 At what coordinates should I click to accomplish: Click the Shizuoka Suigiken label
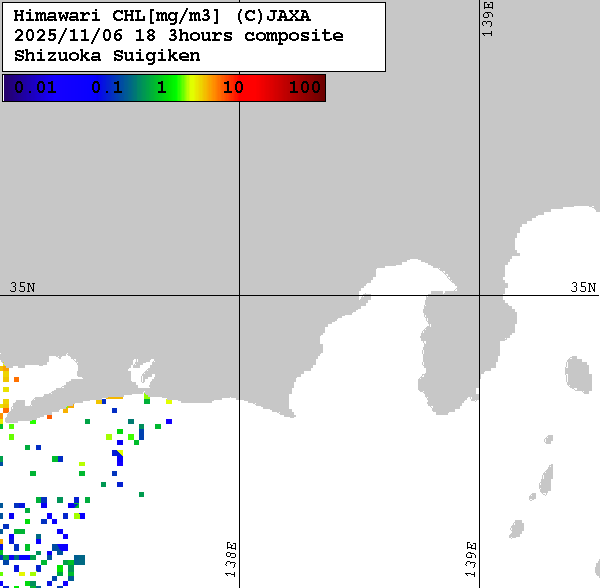pos(106,56)
